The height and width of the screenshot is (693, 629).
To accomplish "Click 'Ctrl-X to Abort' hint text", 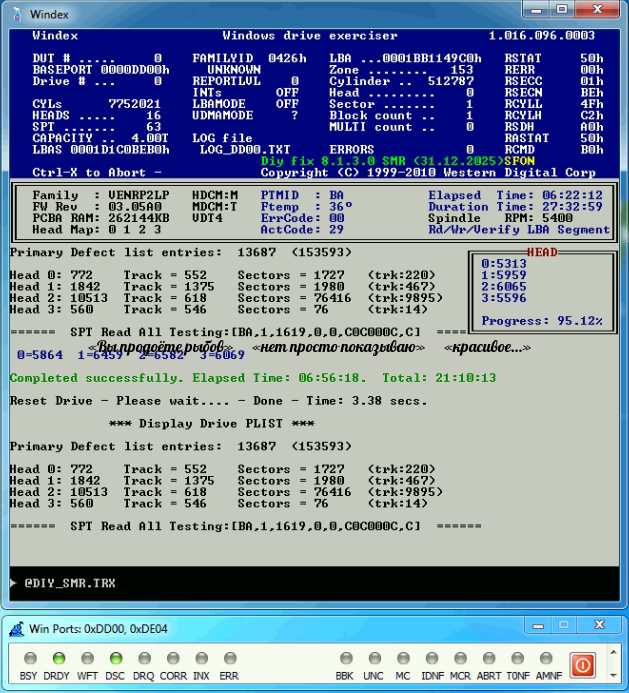I will coord(89,172).
